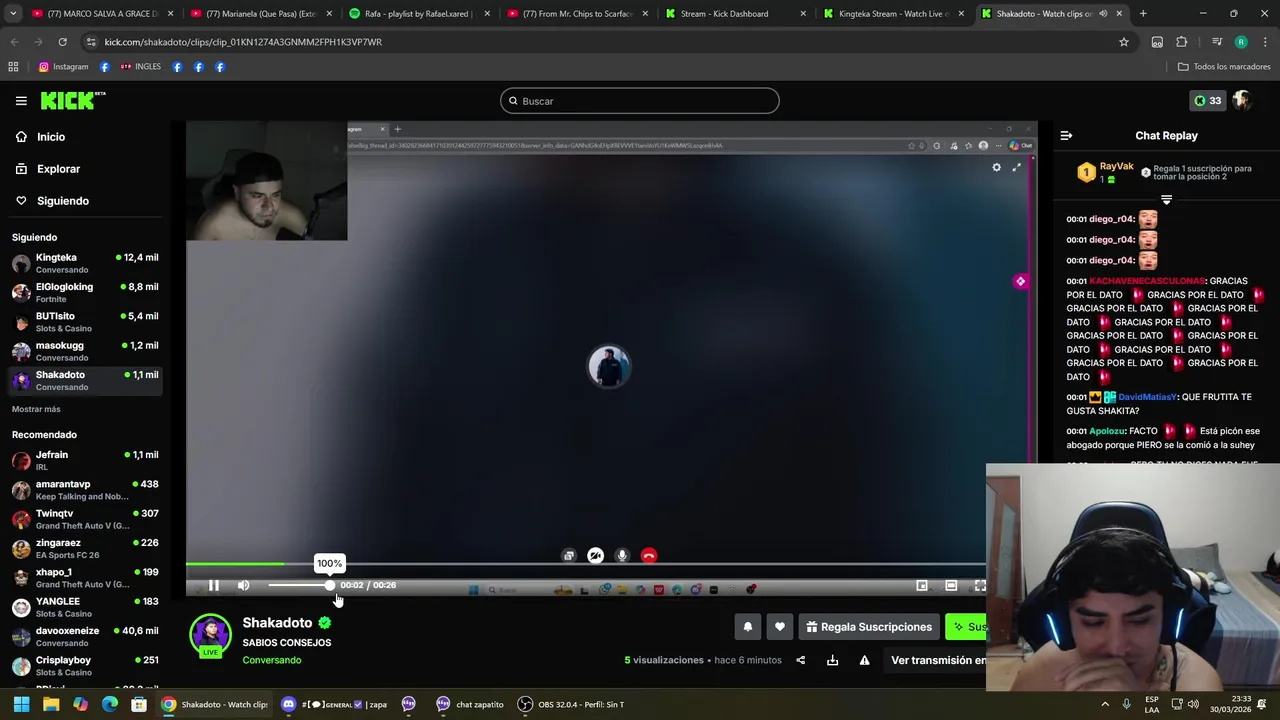
Task: Mute the clip volume speaker icon
Action: pos(243,586)
